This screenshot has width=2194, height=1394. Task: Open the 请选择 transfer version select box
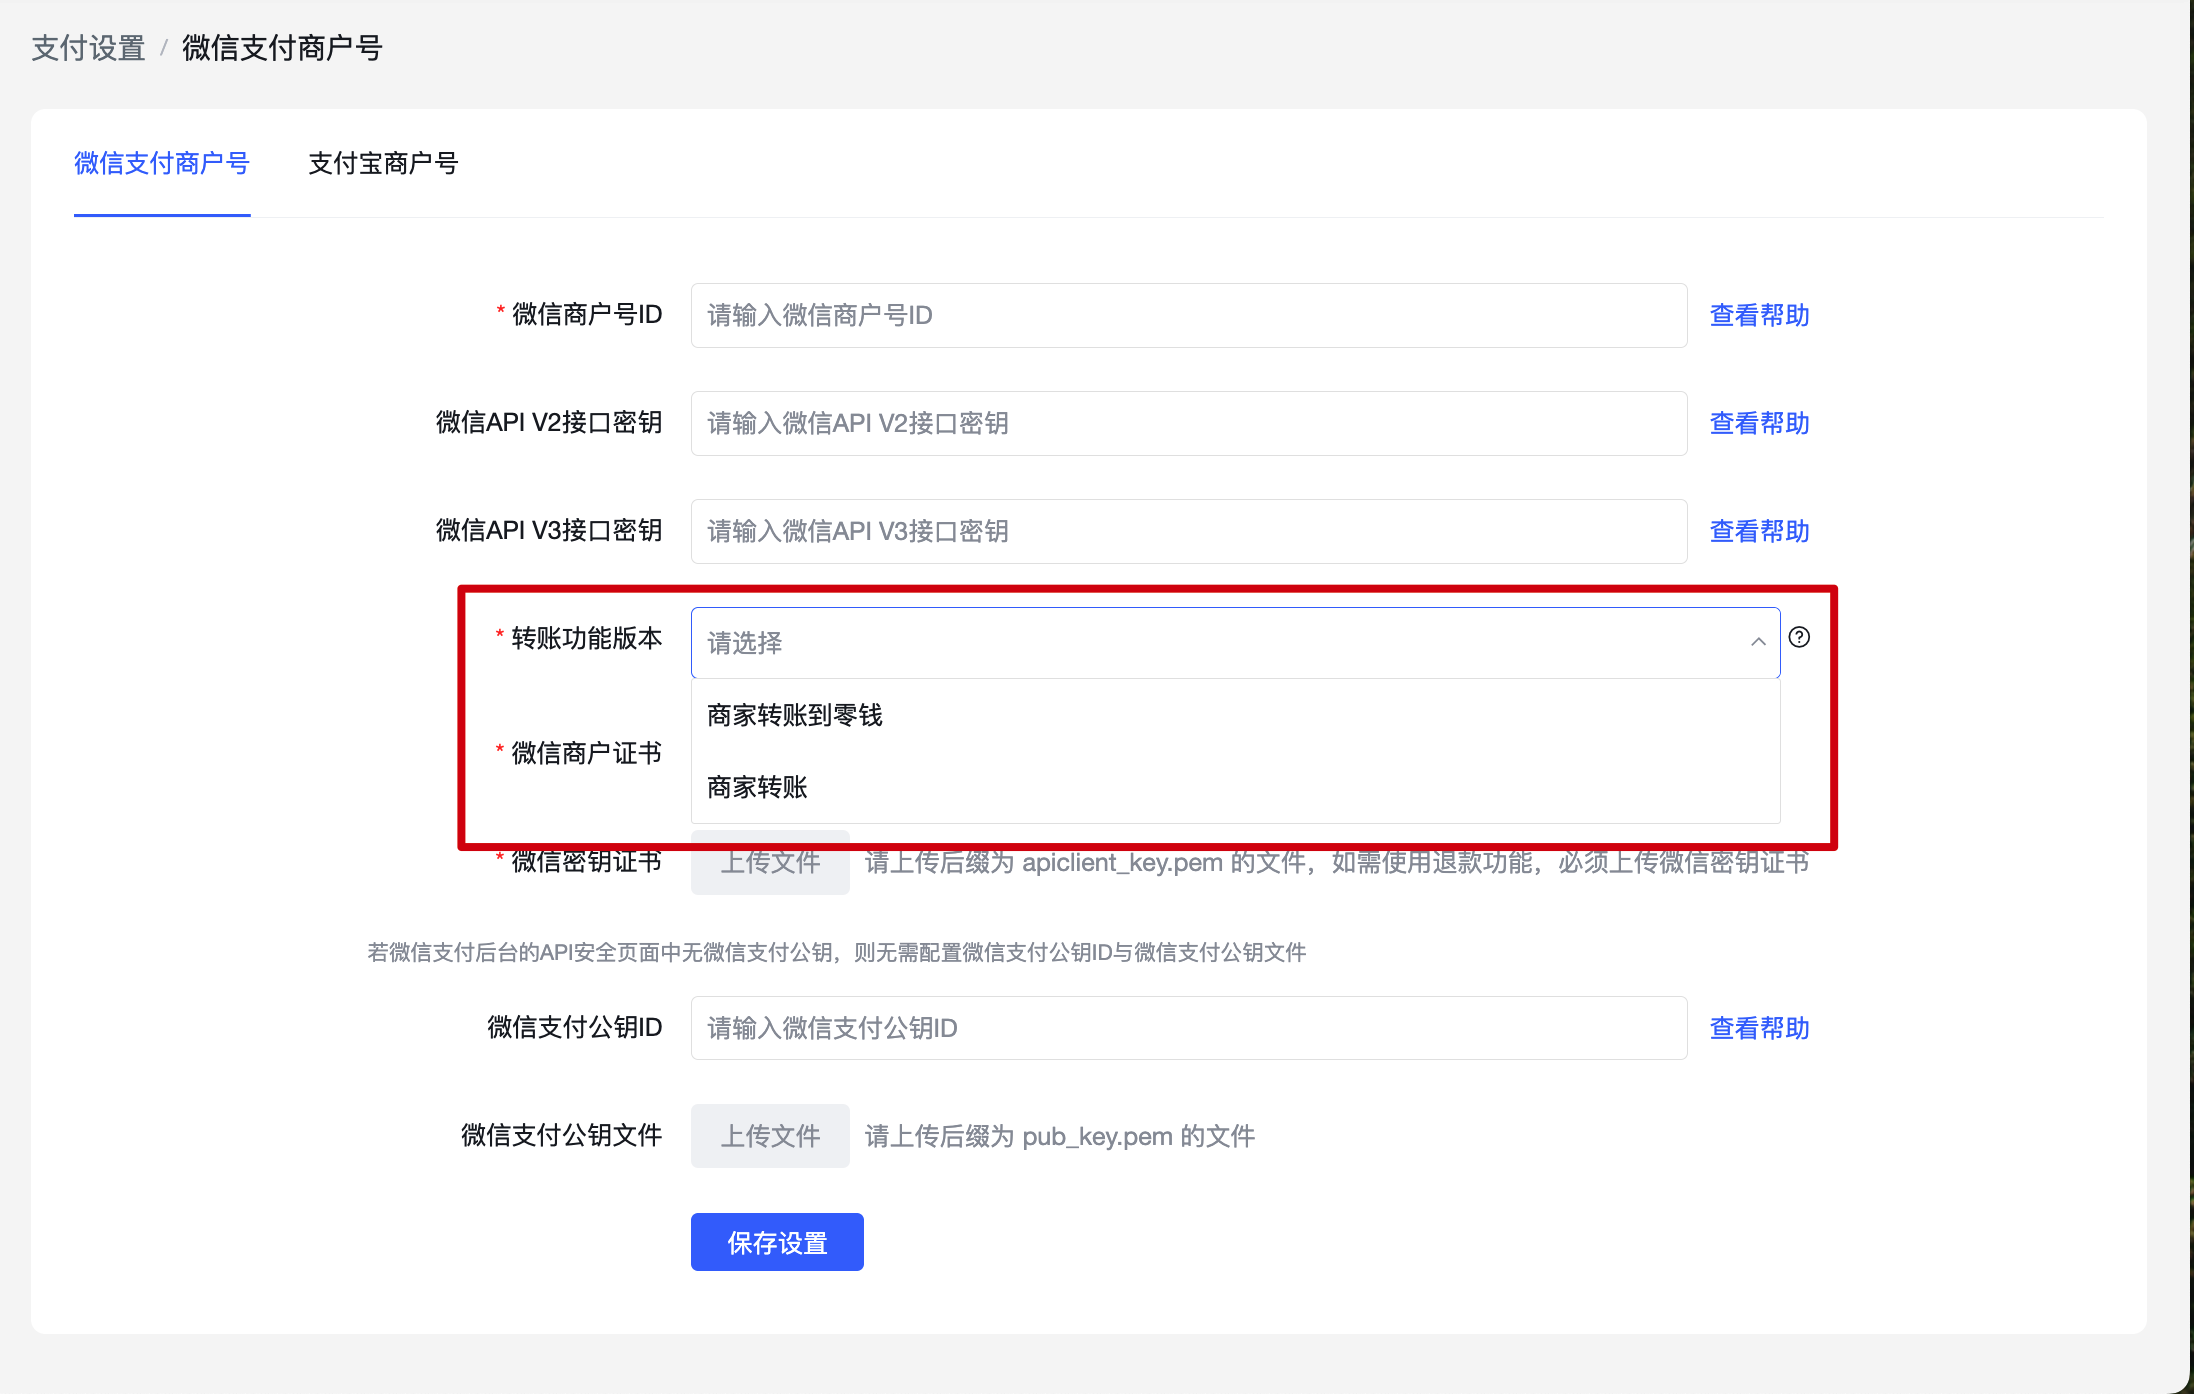coord(1235,643)
